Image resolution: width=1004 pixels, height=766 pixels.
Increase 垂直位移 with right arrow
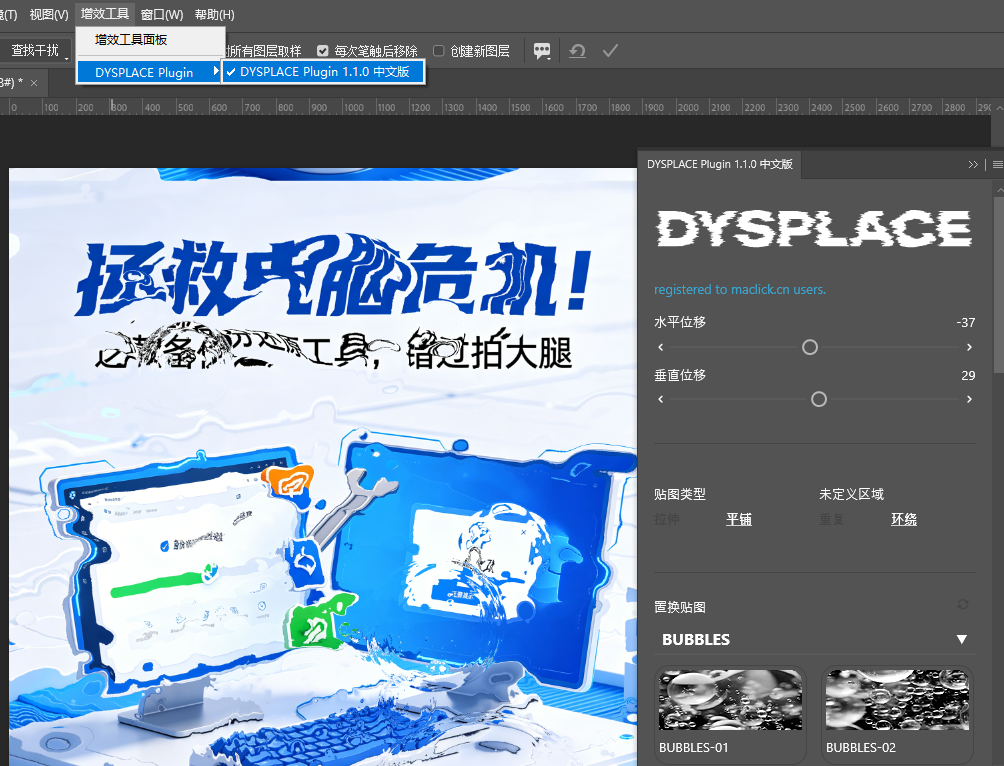point(969,400)
